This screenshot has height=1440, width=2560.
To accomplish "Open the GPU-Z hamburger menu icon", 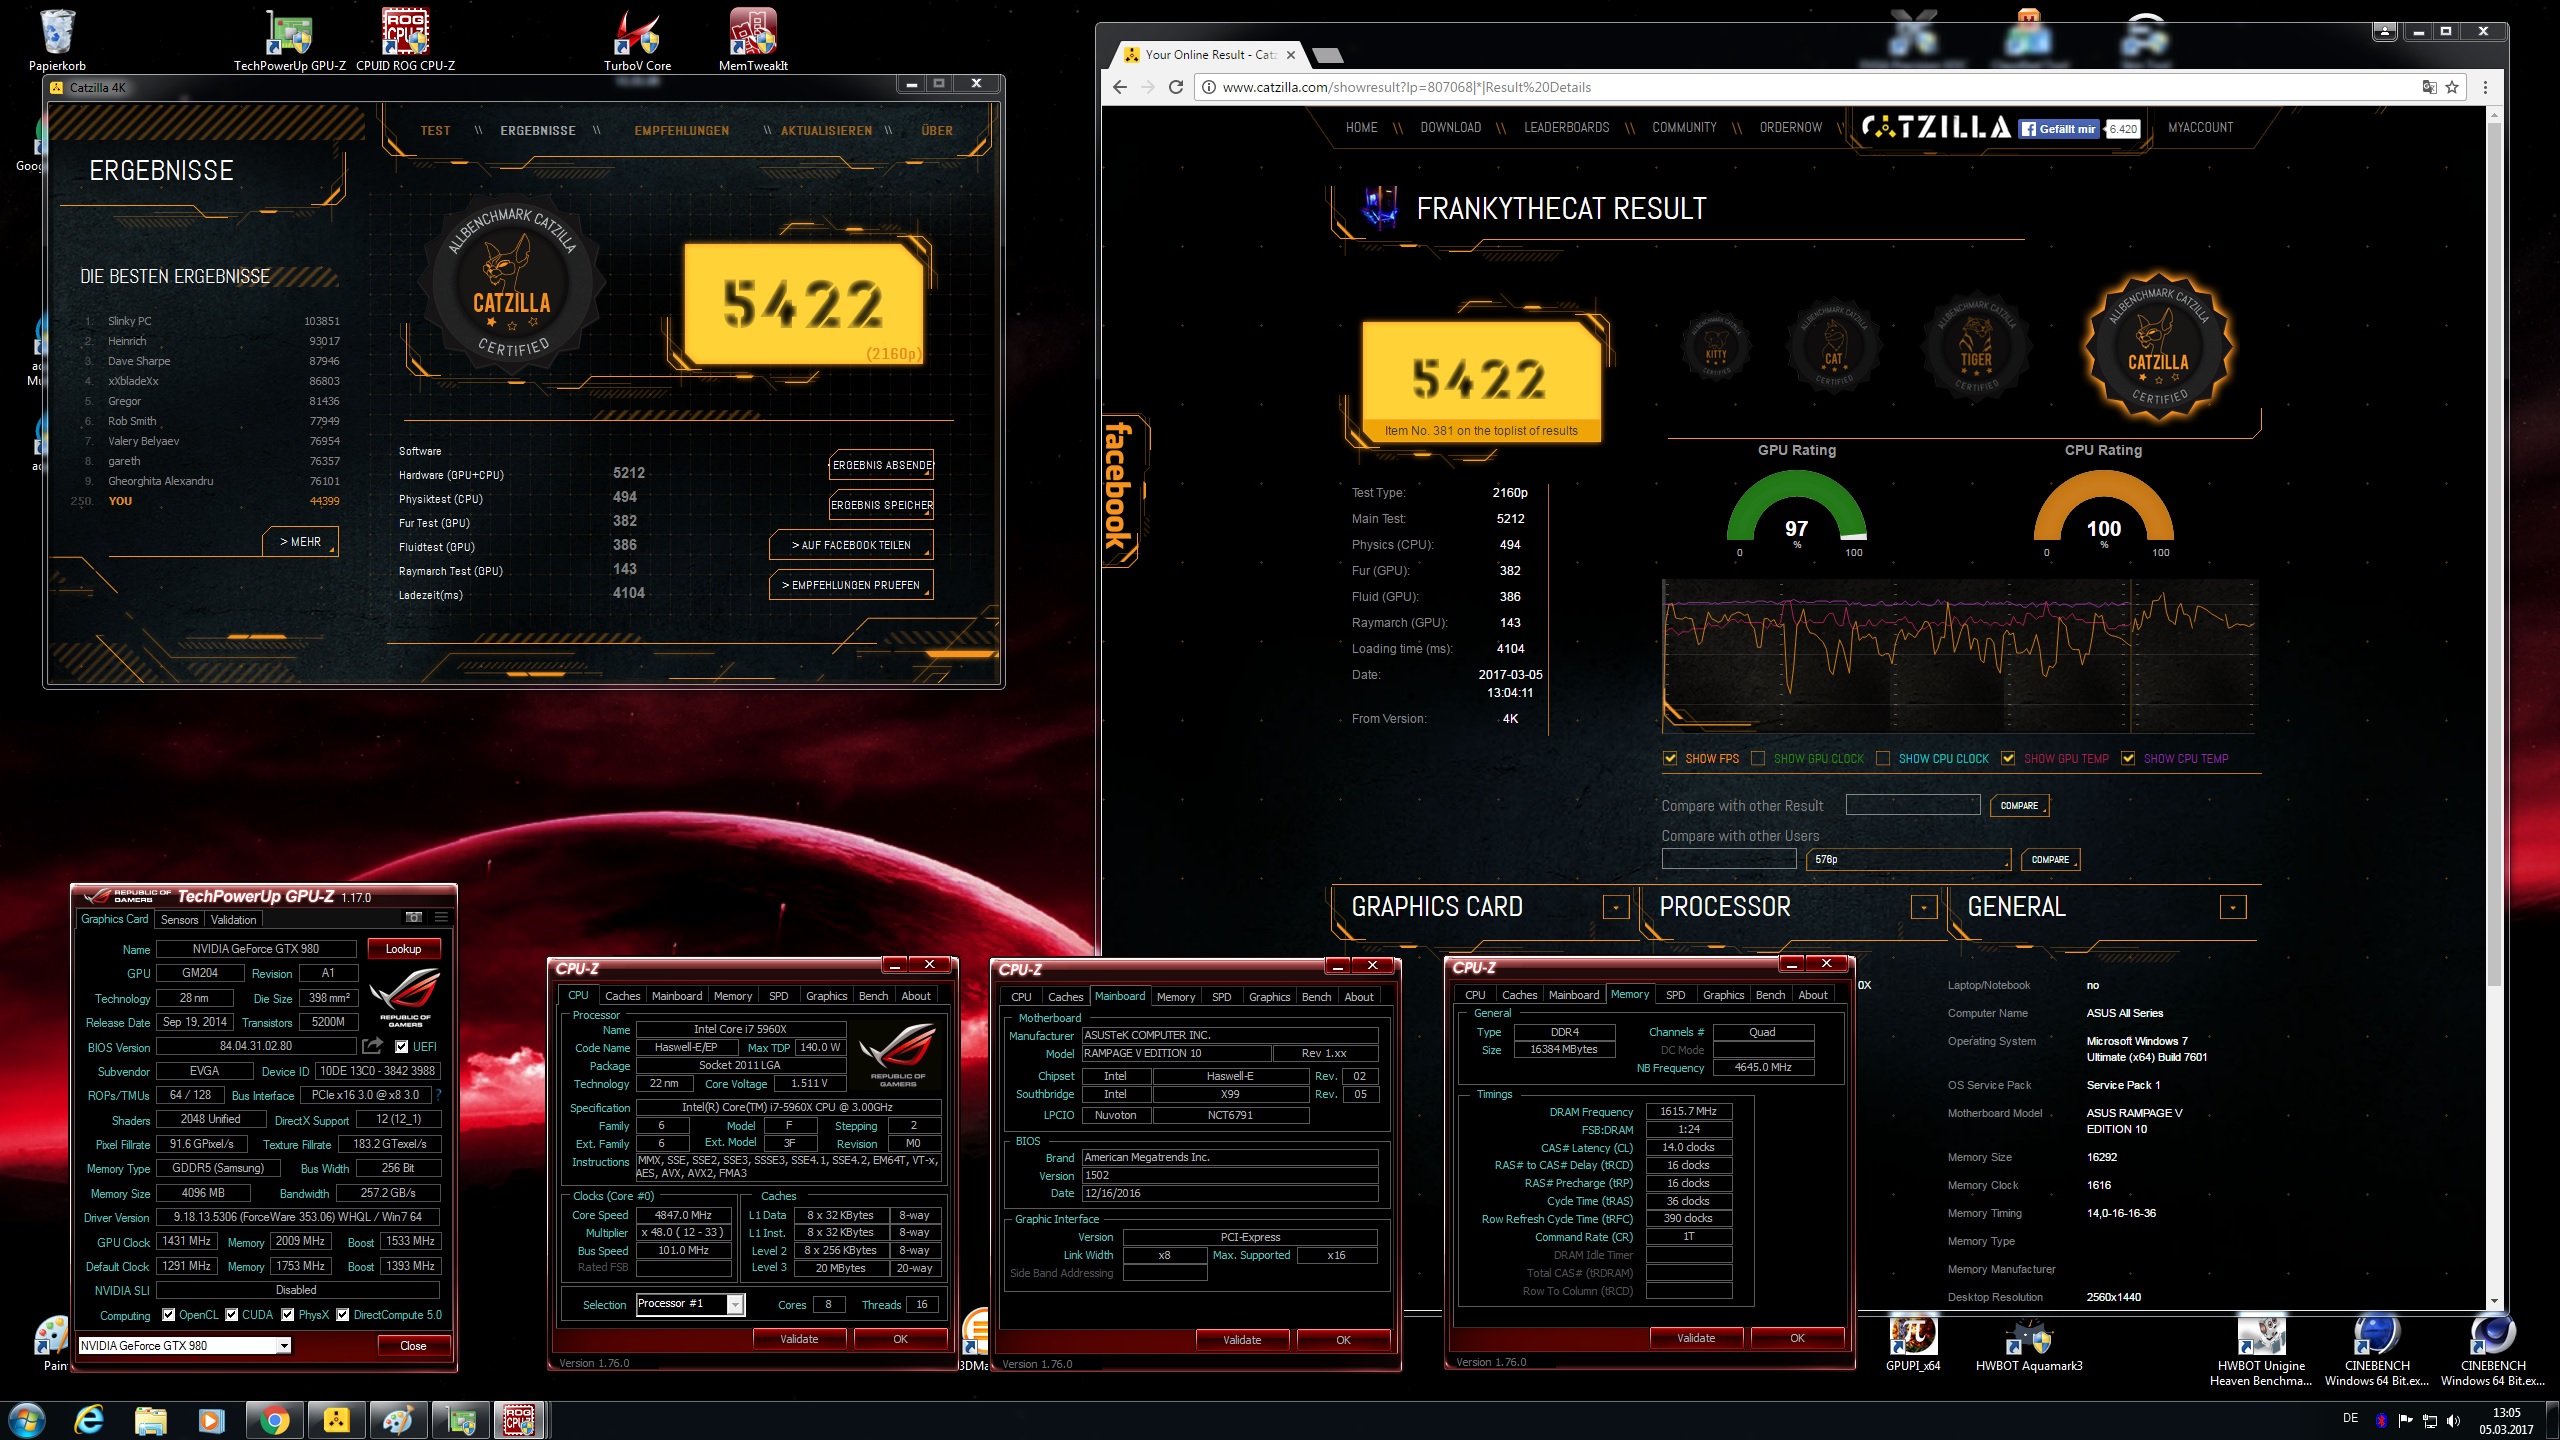I will point(441,917).
